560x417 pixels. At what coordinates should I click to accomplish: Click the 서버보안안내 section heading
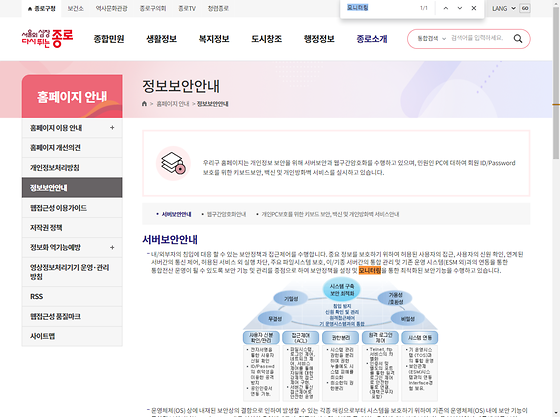(x=170, y=239)
